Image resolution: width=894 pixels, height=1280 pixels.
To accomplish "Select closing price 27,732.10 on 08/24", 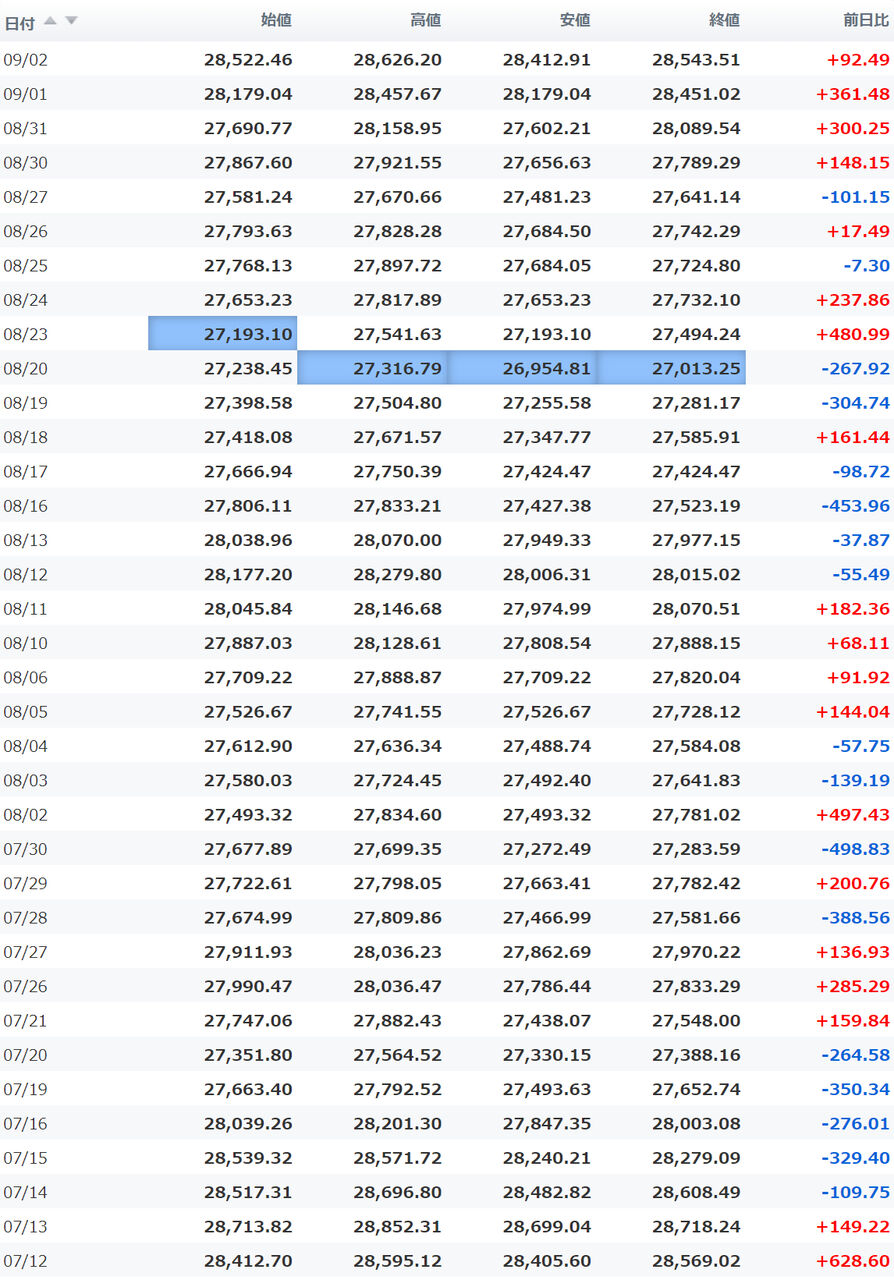I will [696, 300].
